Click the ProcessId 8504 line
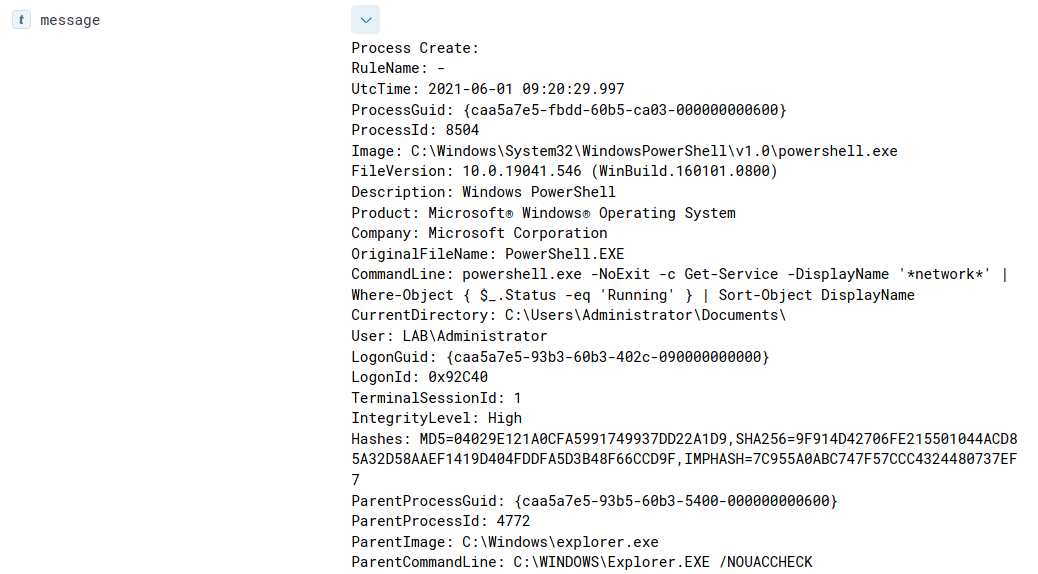Viewport: 1038px width, 574px height. [415, 130]
